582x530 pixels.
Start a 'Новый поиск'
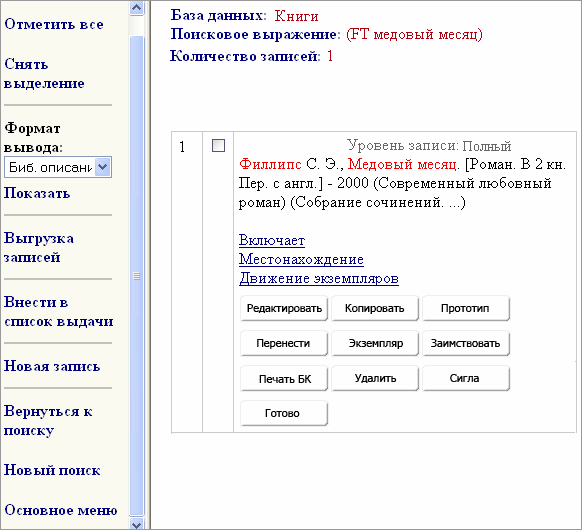tap(52, 470)
